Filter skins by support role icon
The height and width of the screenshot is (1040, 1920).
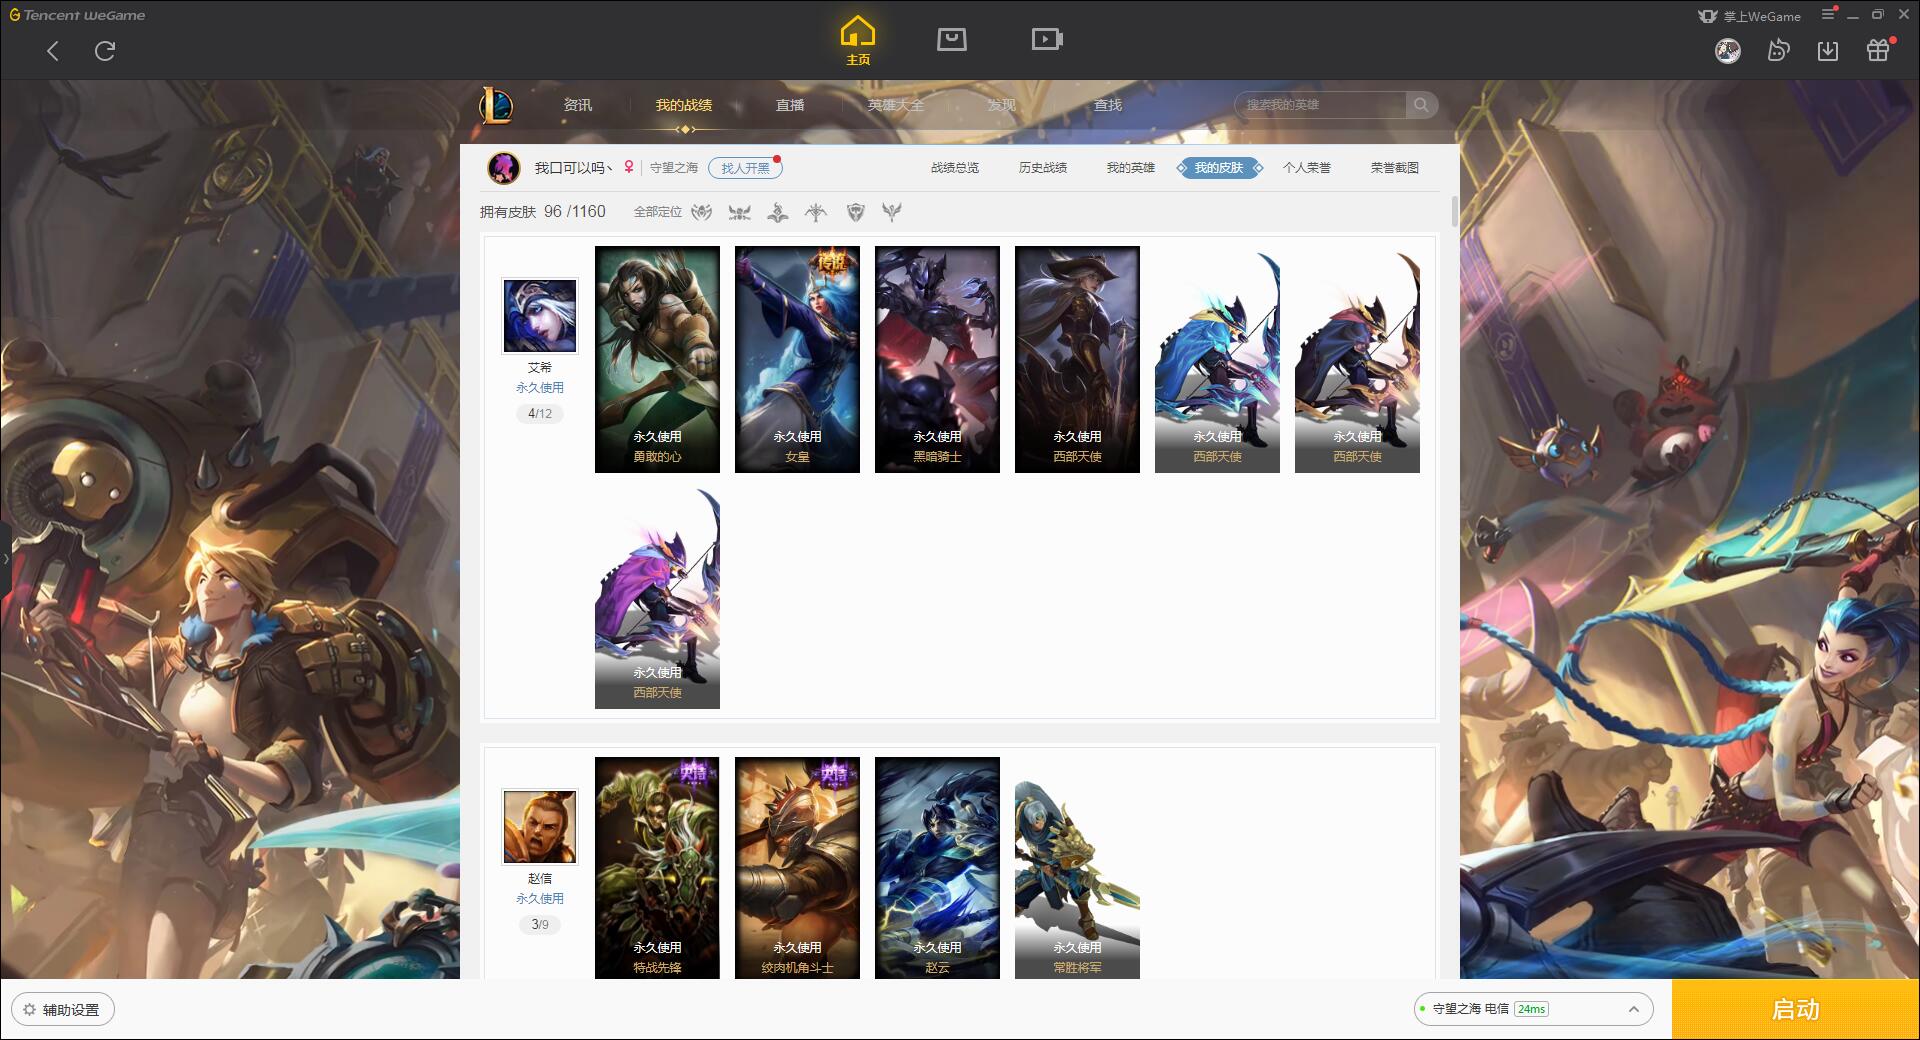coord(892,212)
